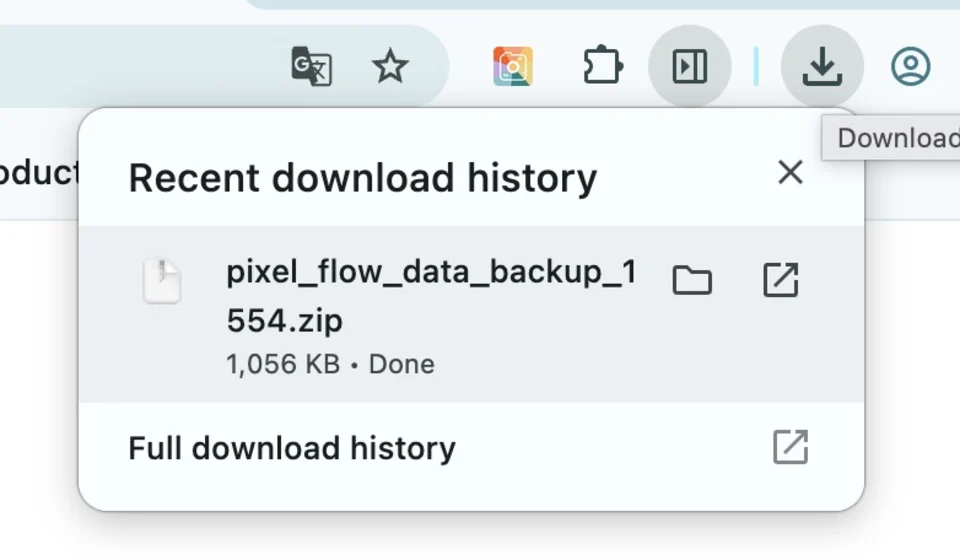Bookmark this page with the star icon
The width and height of the screenshot is (960, 560).
coord(390,66)
